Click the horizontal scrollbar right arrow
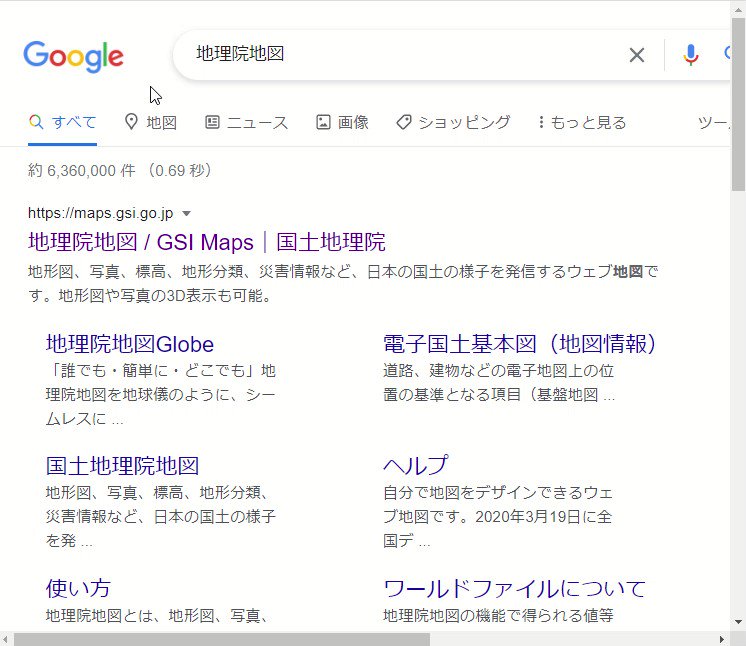The width and height of the screenshot is (746, 646). 722,639
